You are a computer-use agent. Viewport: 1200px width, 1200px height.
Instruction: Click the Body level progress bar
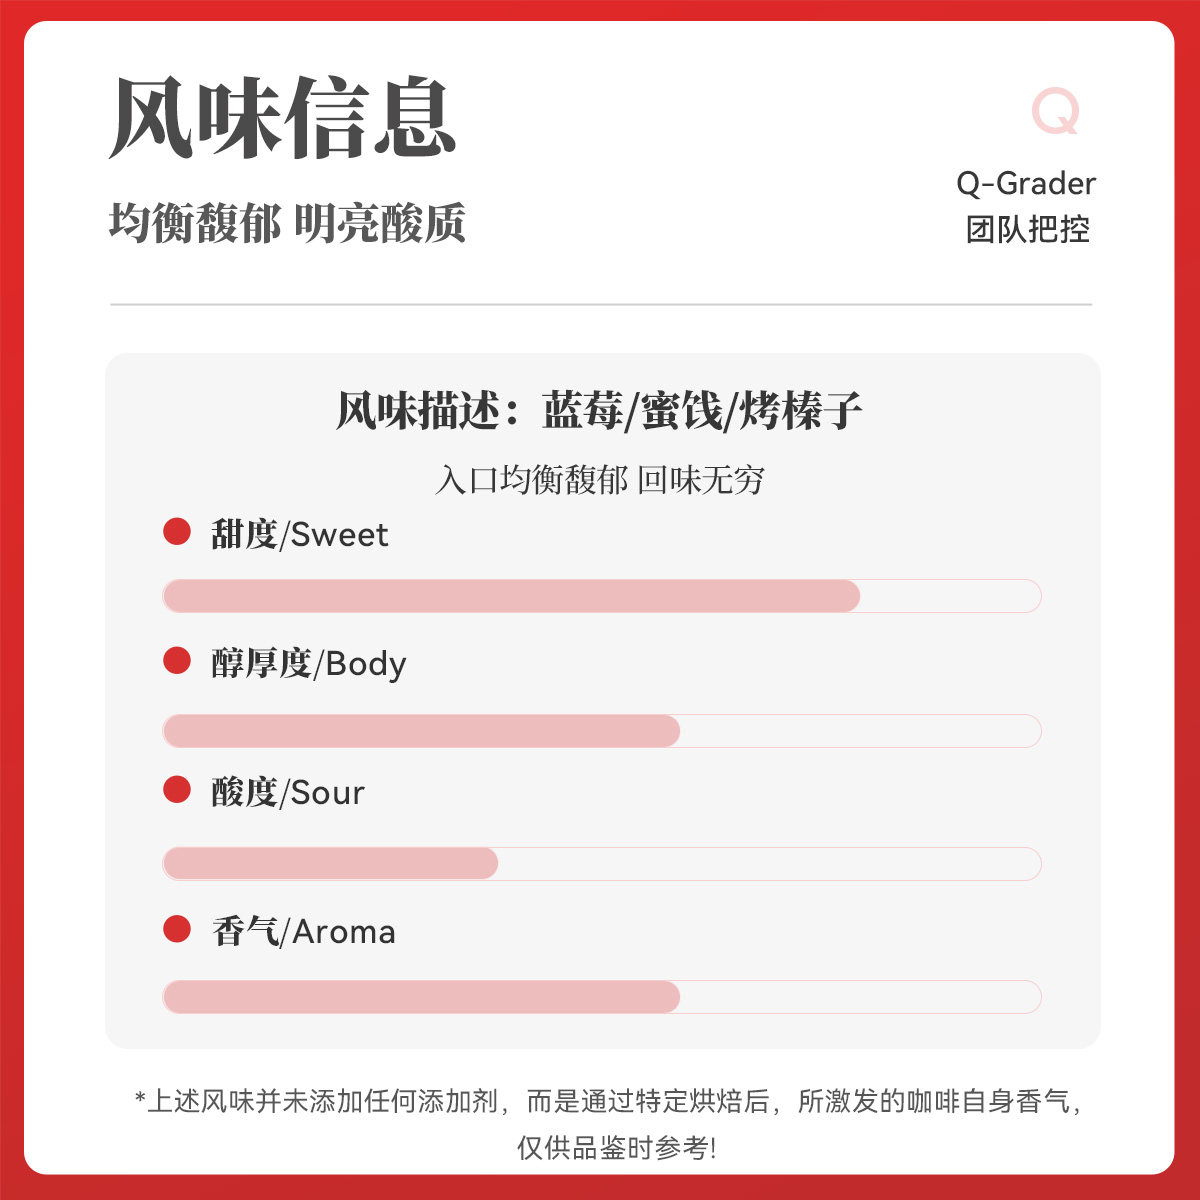pyautogui.click(x=601, y=731)
